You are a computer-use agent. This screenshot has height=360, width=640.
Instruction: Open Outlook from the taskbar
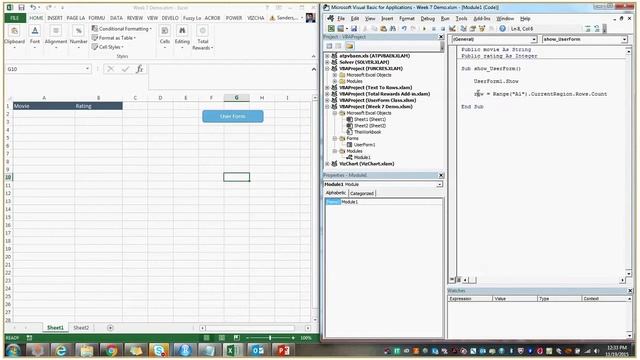(x=258, y=350)
